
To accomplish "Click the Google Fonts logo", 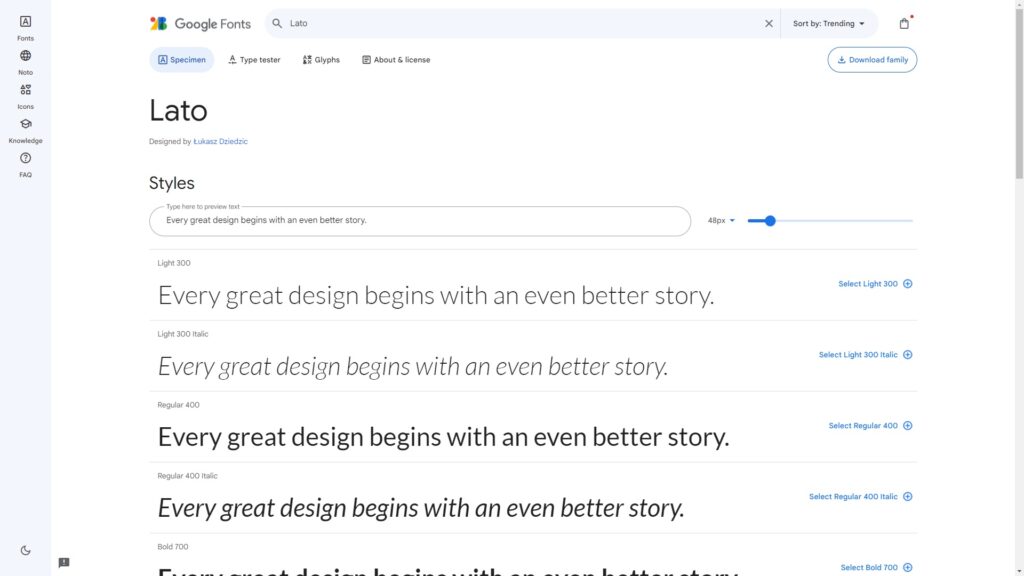I will (x=199, y=23).
